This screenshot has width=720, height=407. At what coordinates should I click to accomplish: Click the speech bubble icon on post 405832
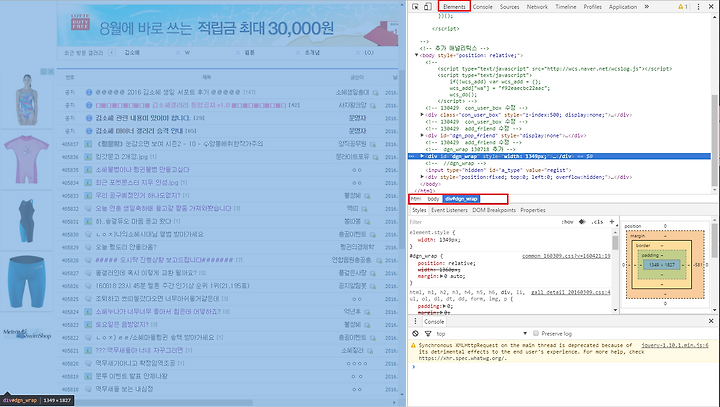89,209
